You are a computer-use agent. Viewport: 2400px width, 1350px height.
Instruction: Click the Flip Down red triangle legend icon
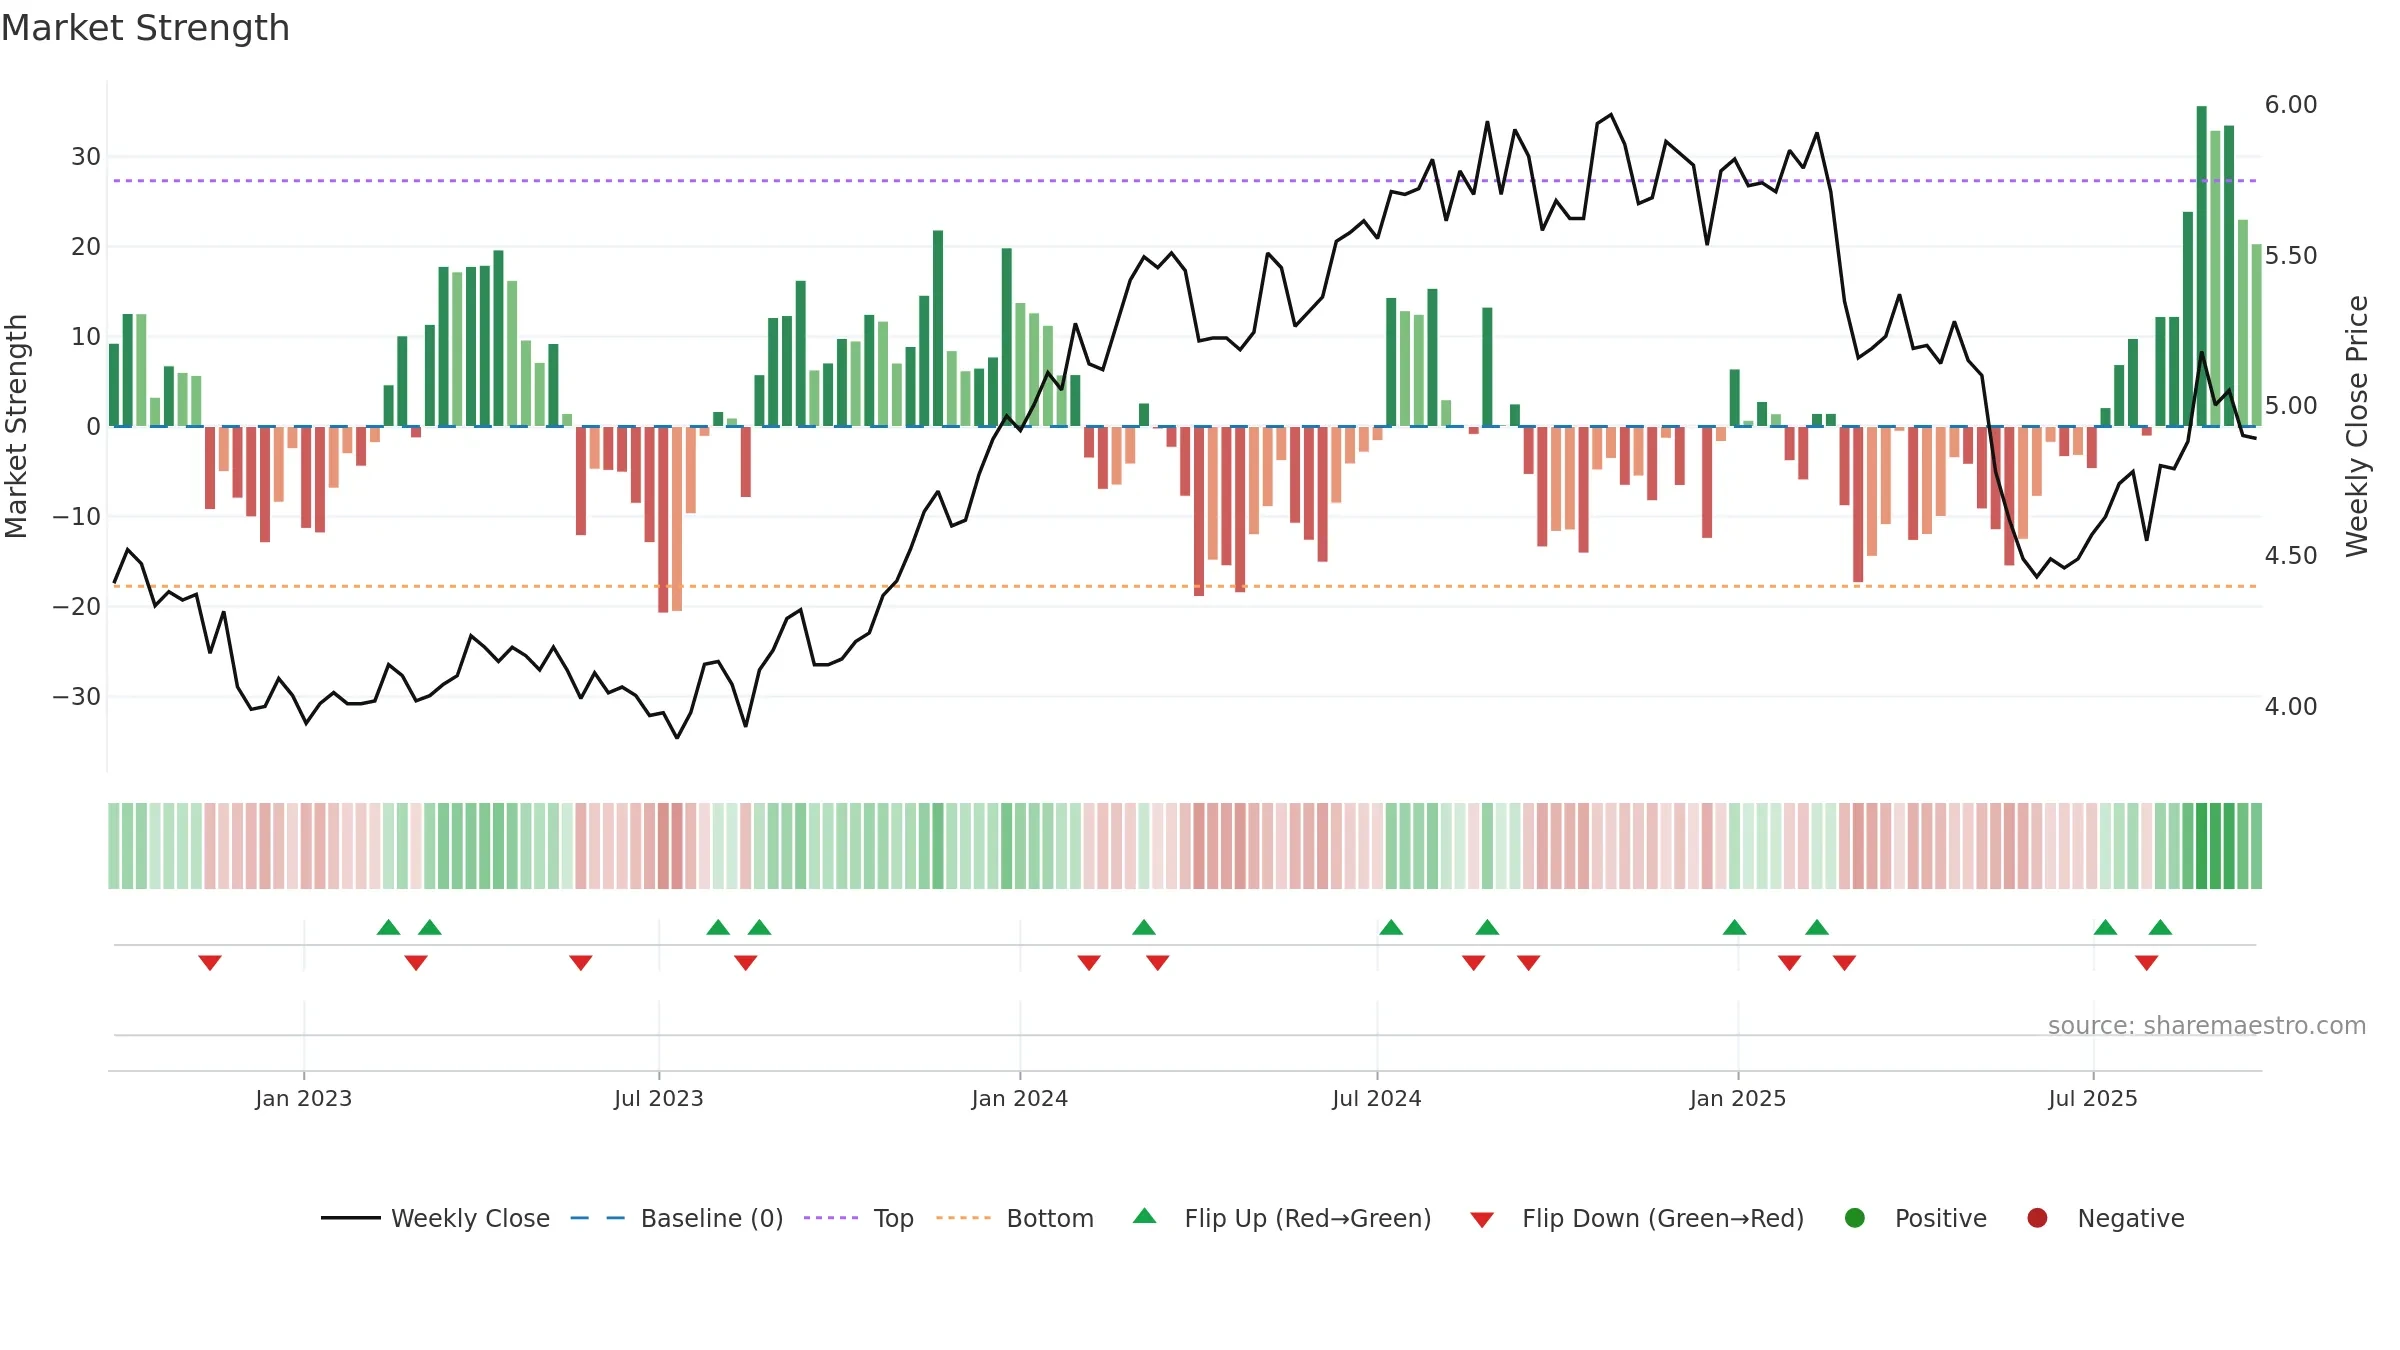(1482, 1220)
